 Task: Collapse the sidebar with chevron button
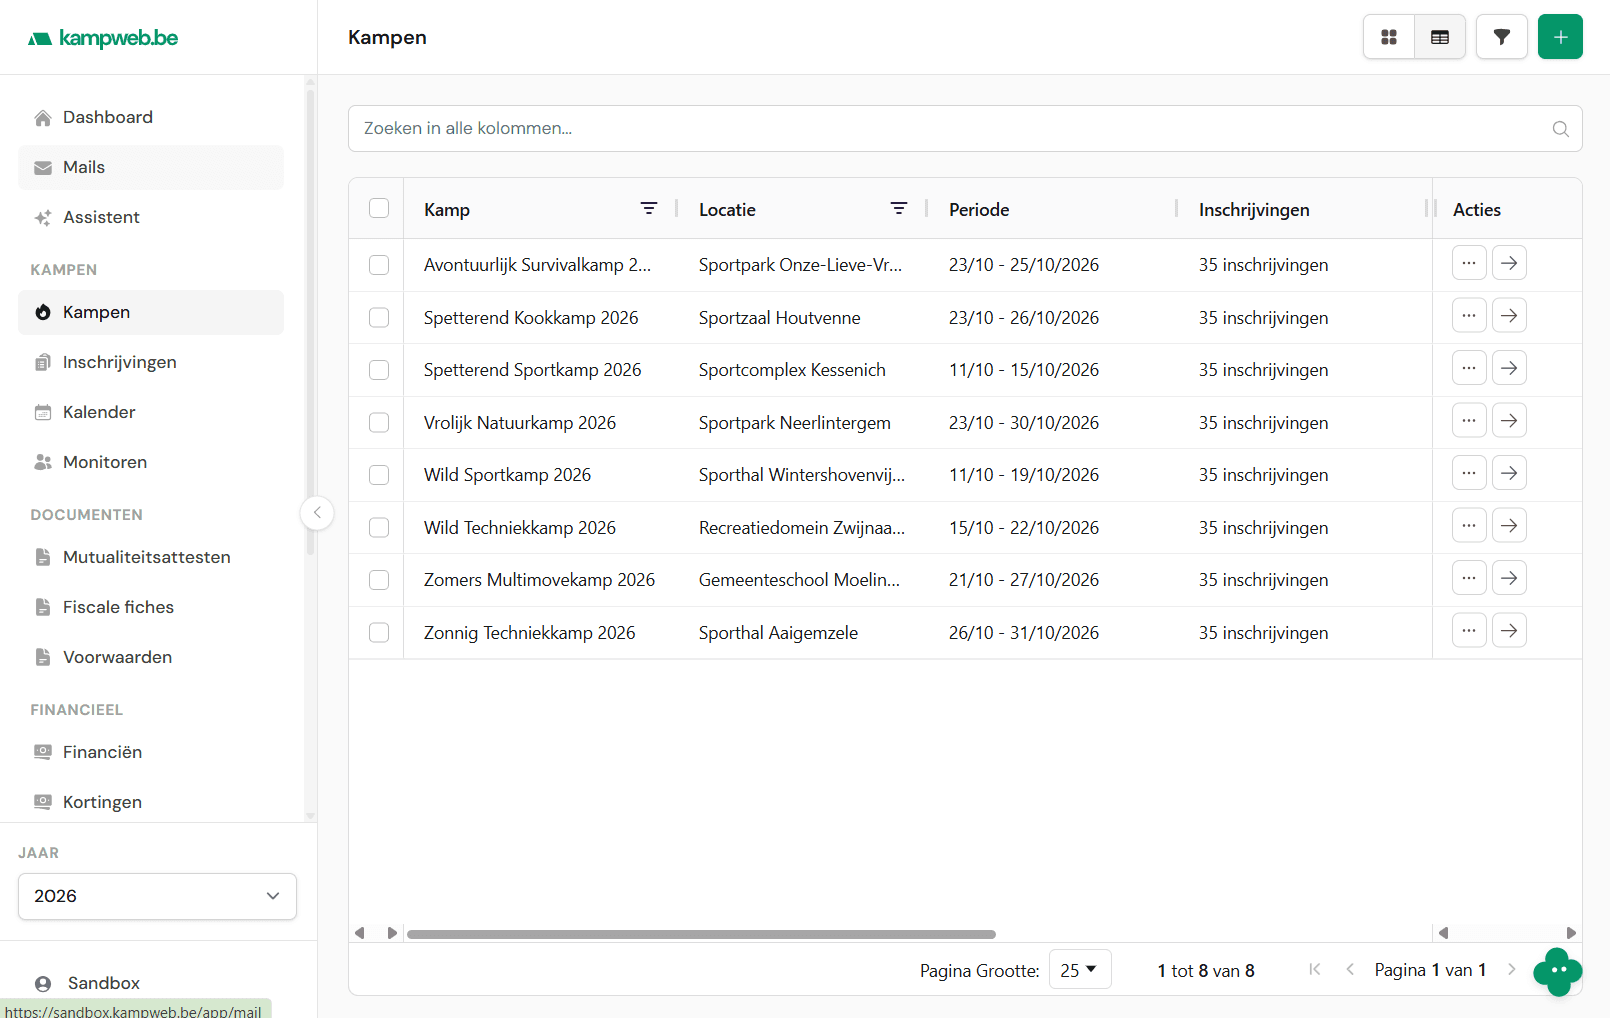pos(317,513)
